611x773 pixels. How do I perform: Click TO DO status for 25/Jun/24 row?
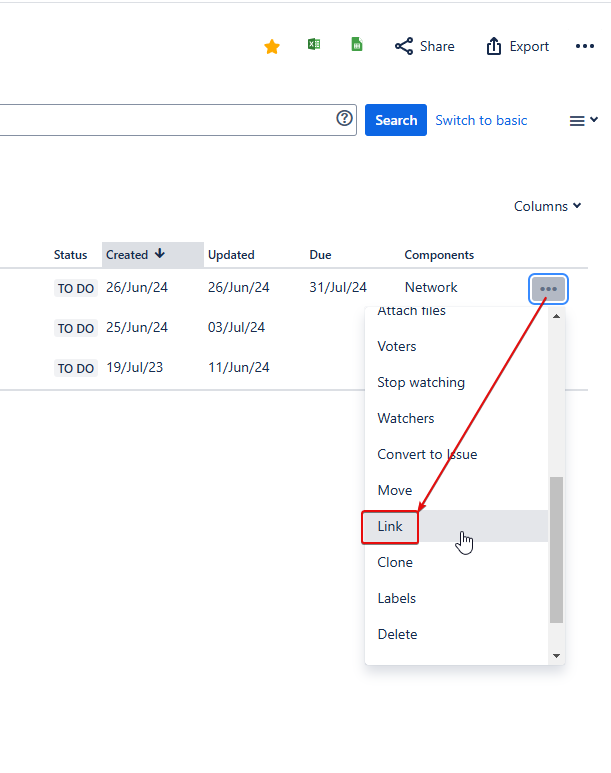pyautogui.click(x=75, y=328)
